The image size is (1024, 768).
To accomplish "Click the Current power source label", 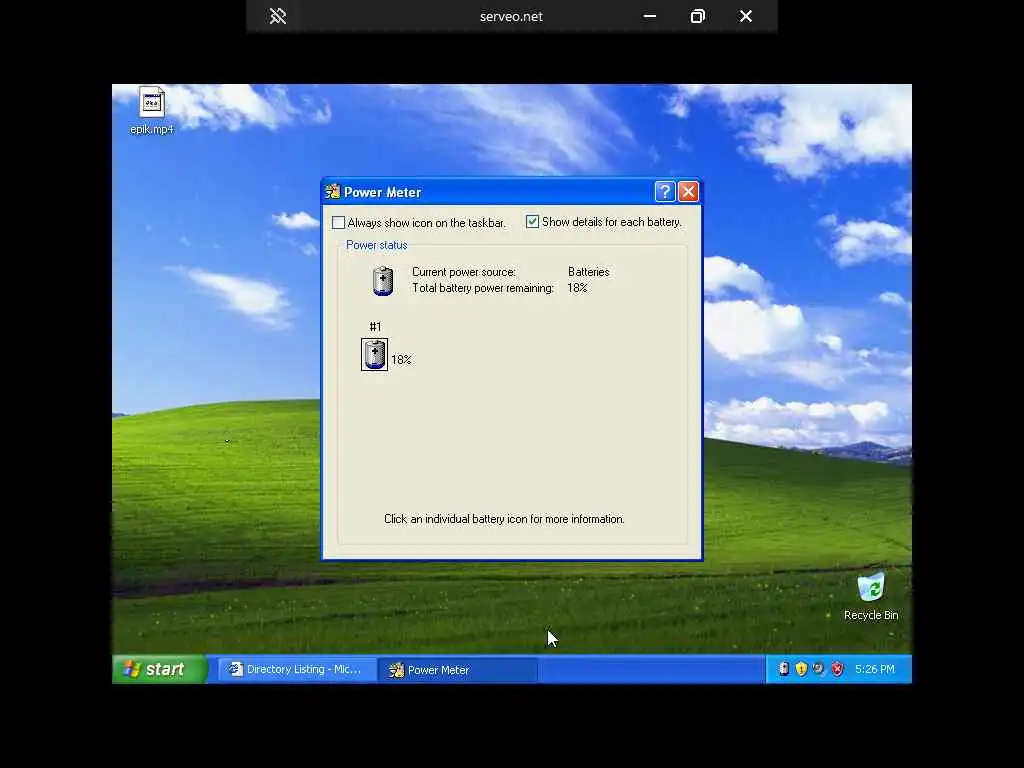I will click(464, 272).
